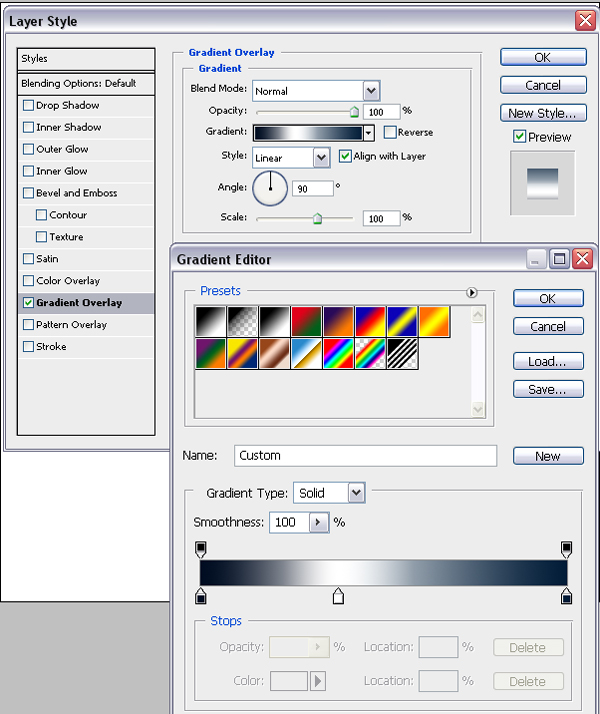Open the Smoothness slider popup arrow
The image size is (600, 714).
(x=319, y=522)
